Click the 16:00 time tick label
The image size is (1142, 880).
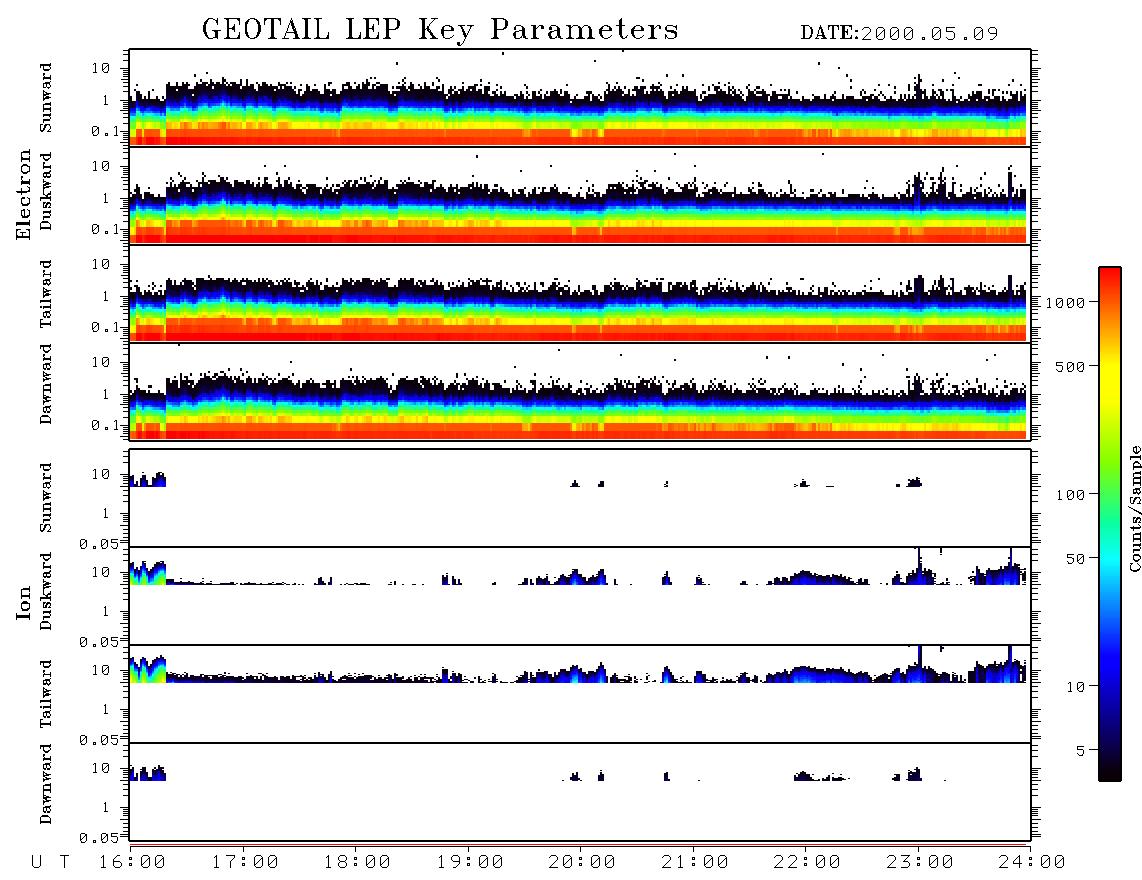(x=133, y=863)
